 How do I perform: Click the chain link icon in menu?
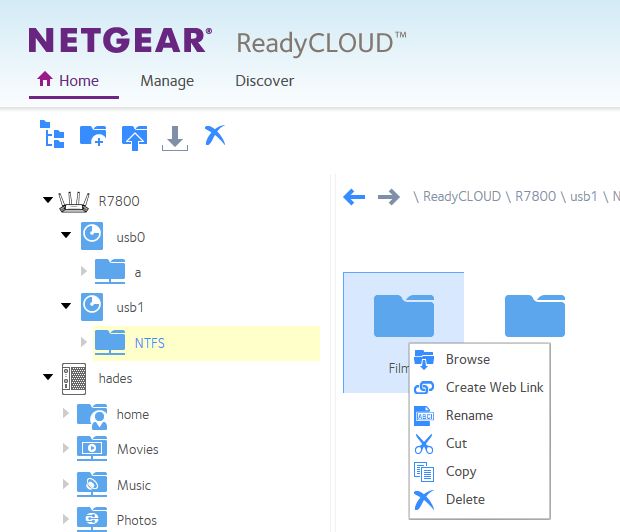pos(424,388)
